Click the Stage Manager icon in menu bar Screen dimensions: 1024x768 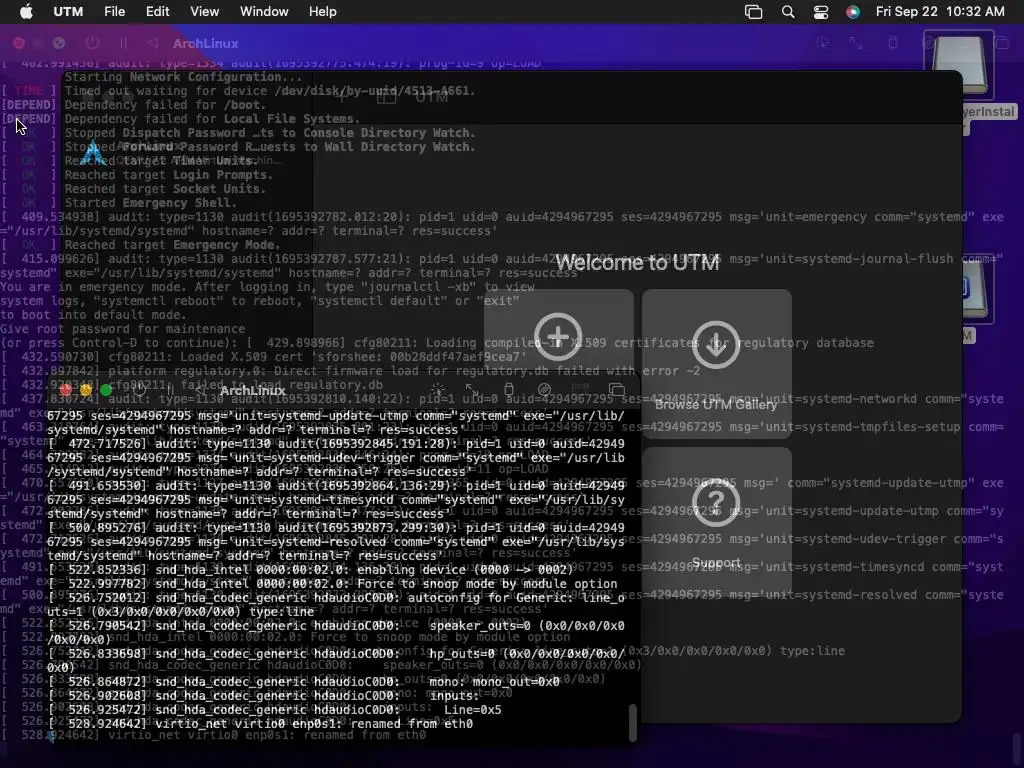point(753,12)
